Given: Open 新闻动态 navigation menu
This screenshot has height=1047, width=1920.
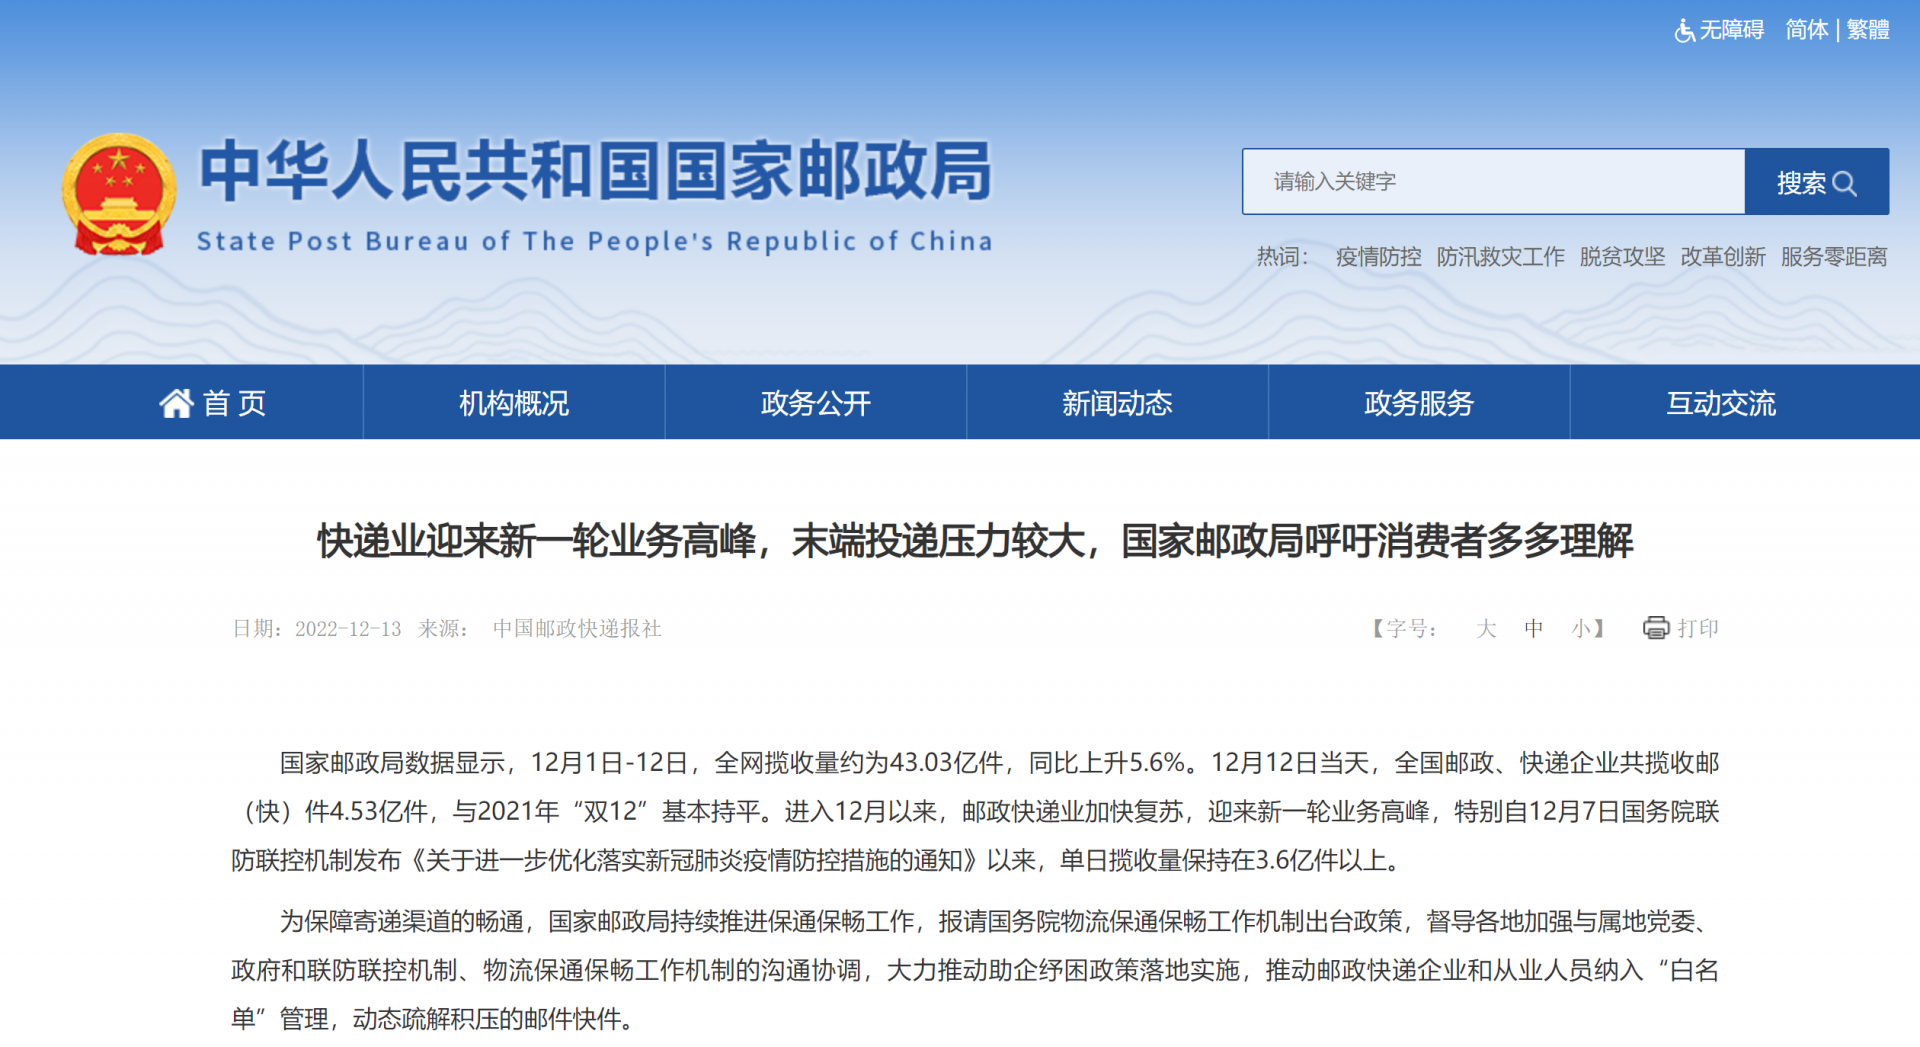Looking at the screenshot, I should coord(1117,403).
